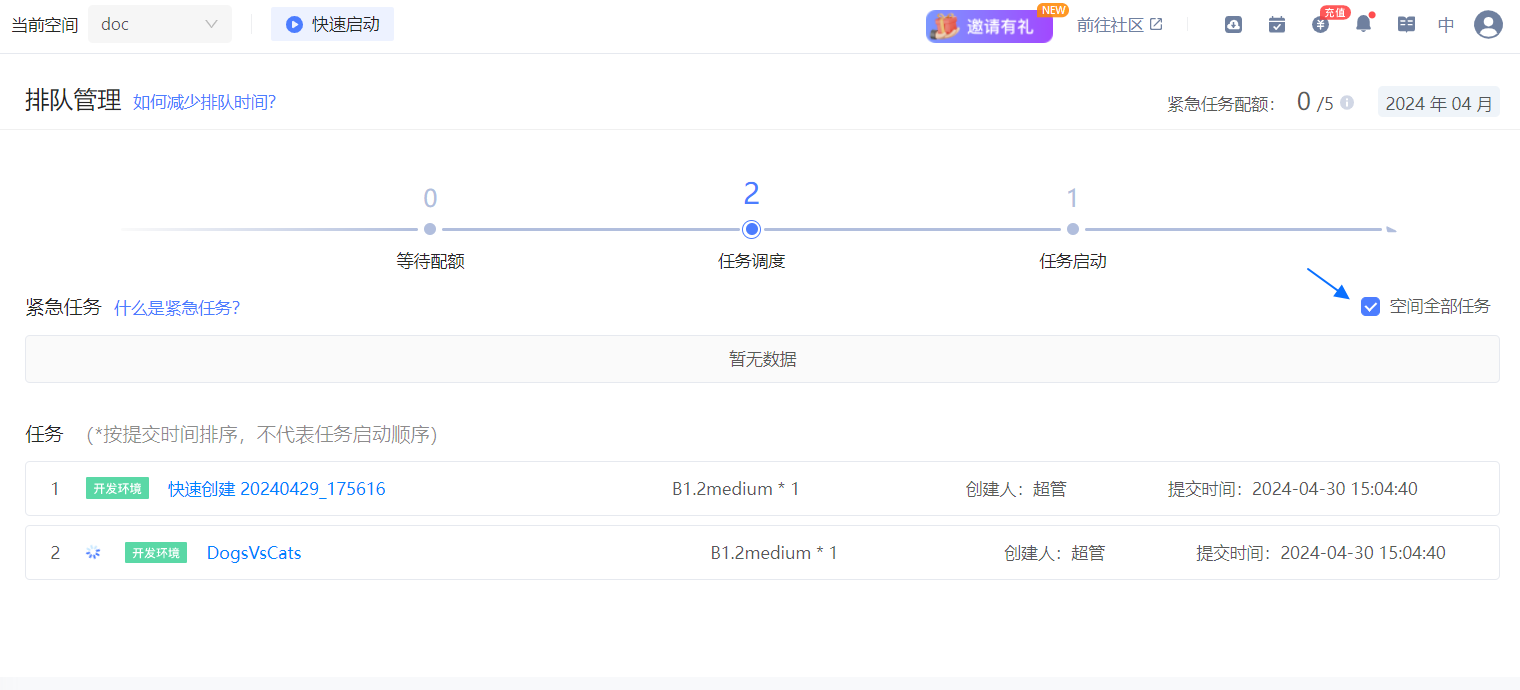
Task: Expand the doc workspace dropdown
Action: (x=160, y=24)
